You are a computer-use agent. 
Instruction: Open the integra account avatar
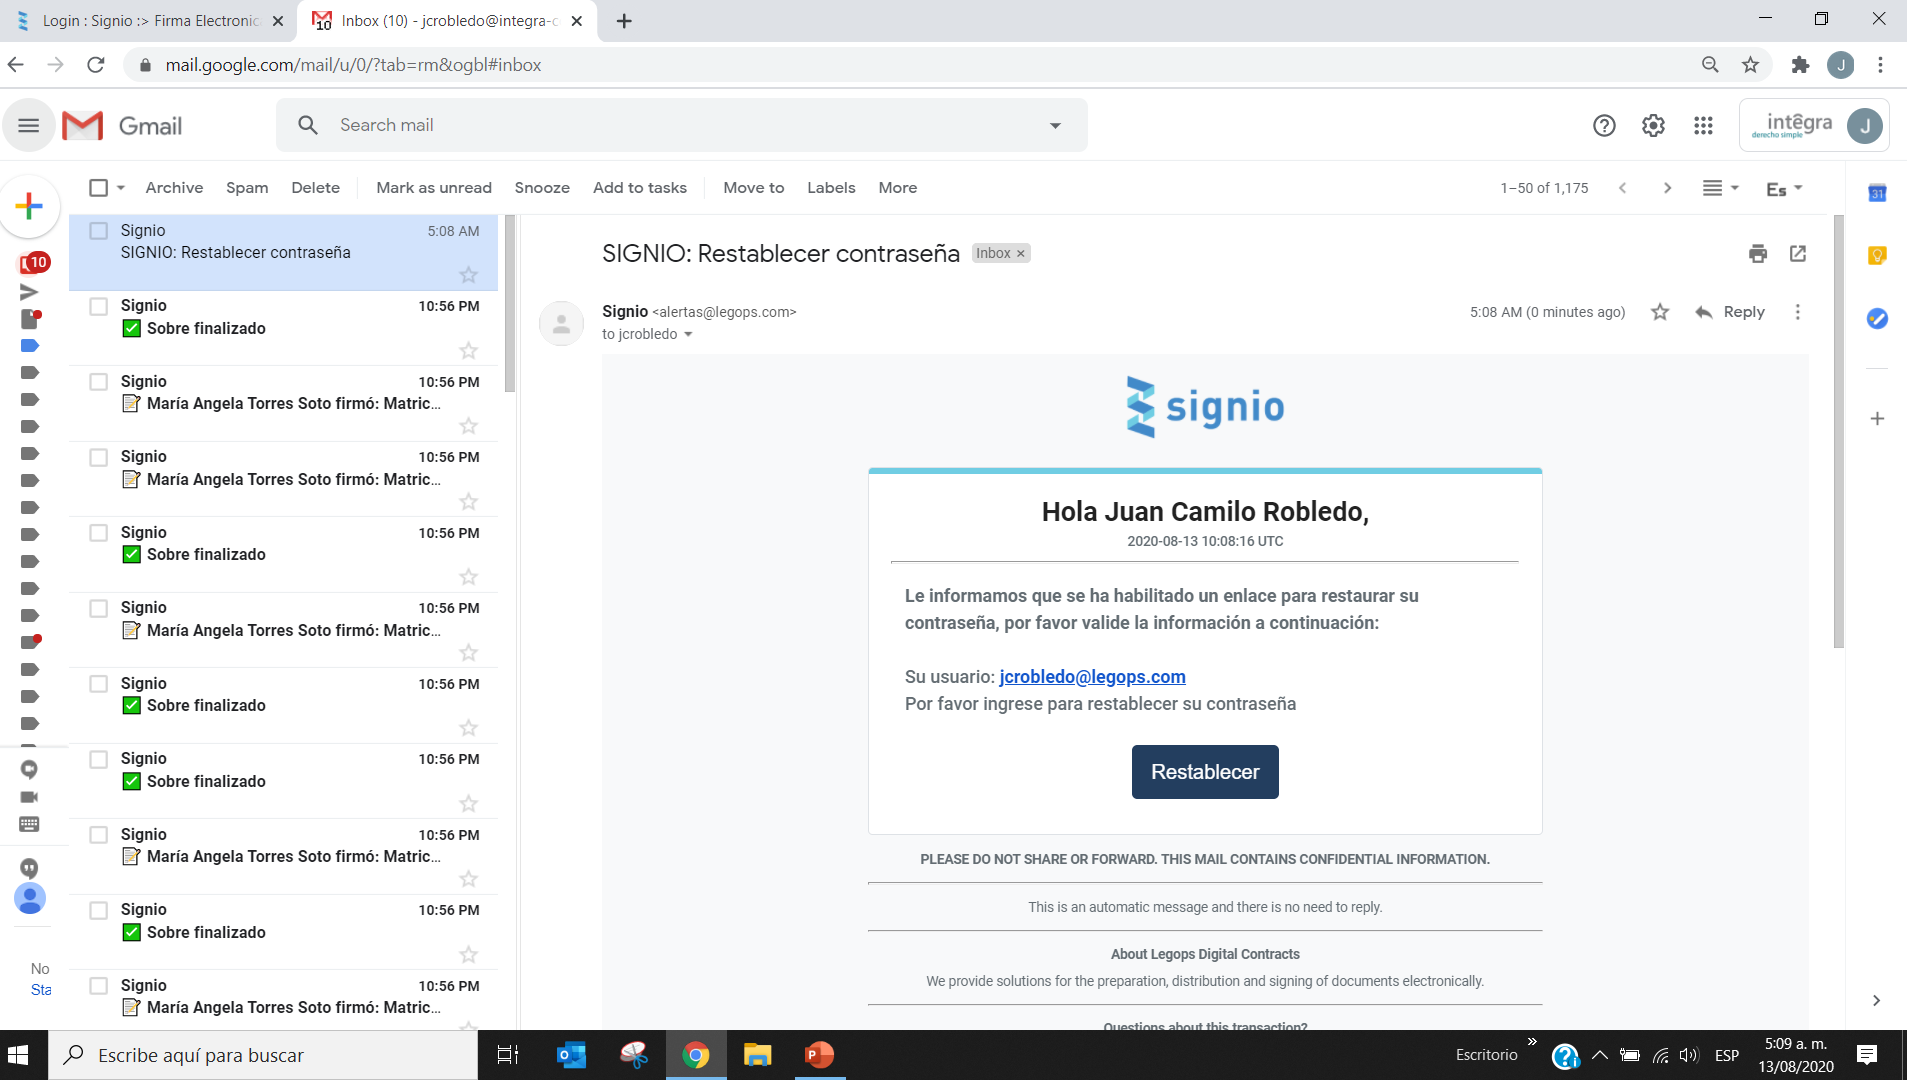[x=1864, y=125]
